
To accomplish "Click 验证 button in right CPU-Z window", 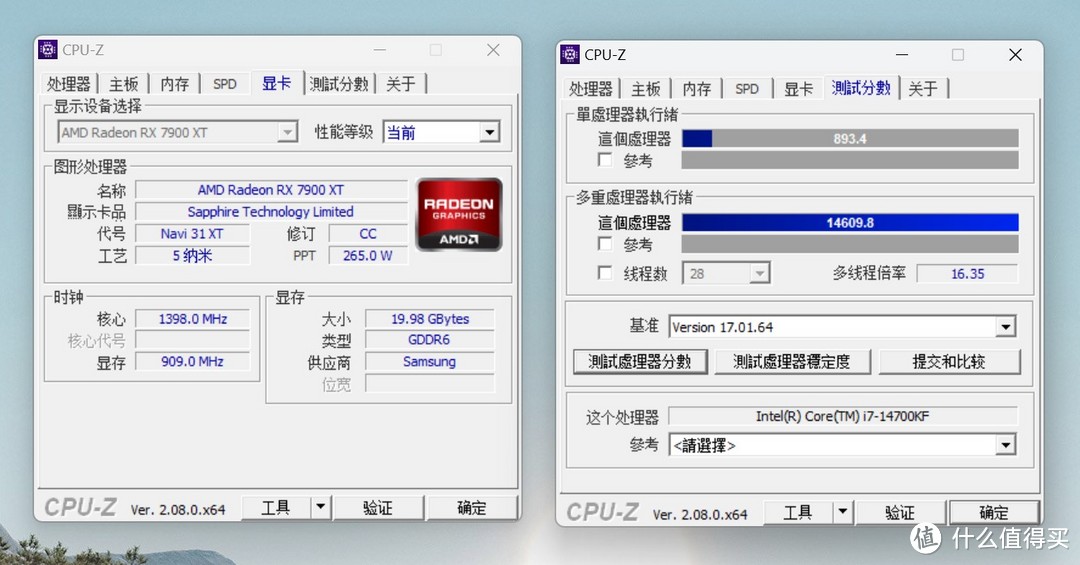I will pyautogui.click(x=900, y=513).
